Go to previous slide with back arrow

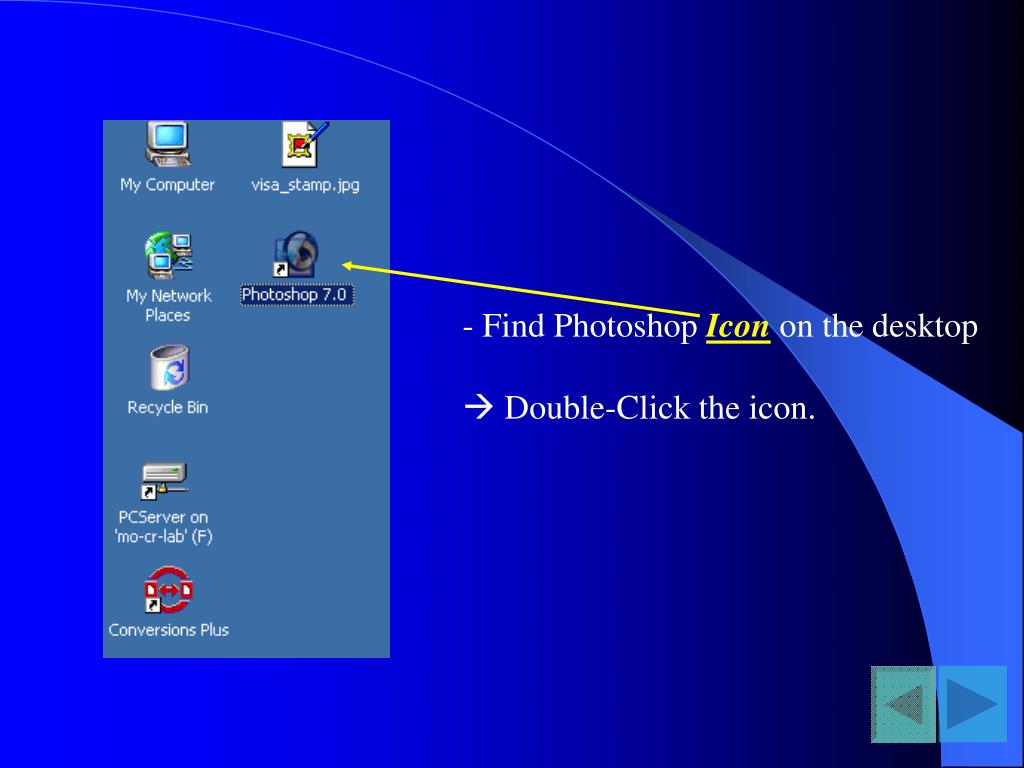(903, 704)
